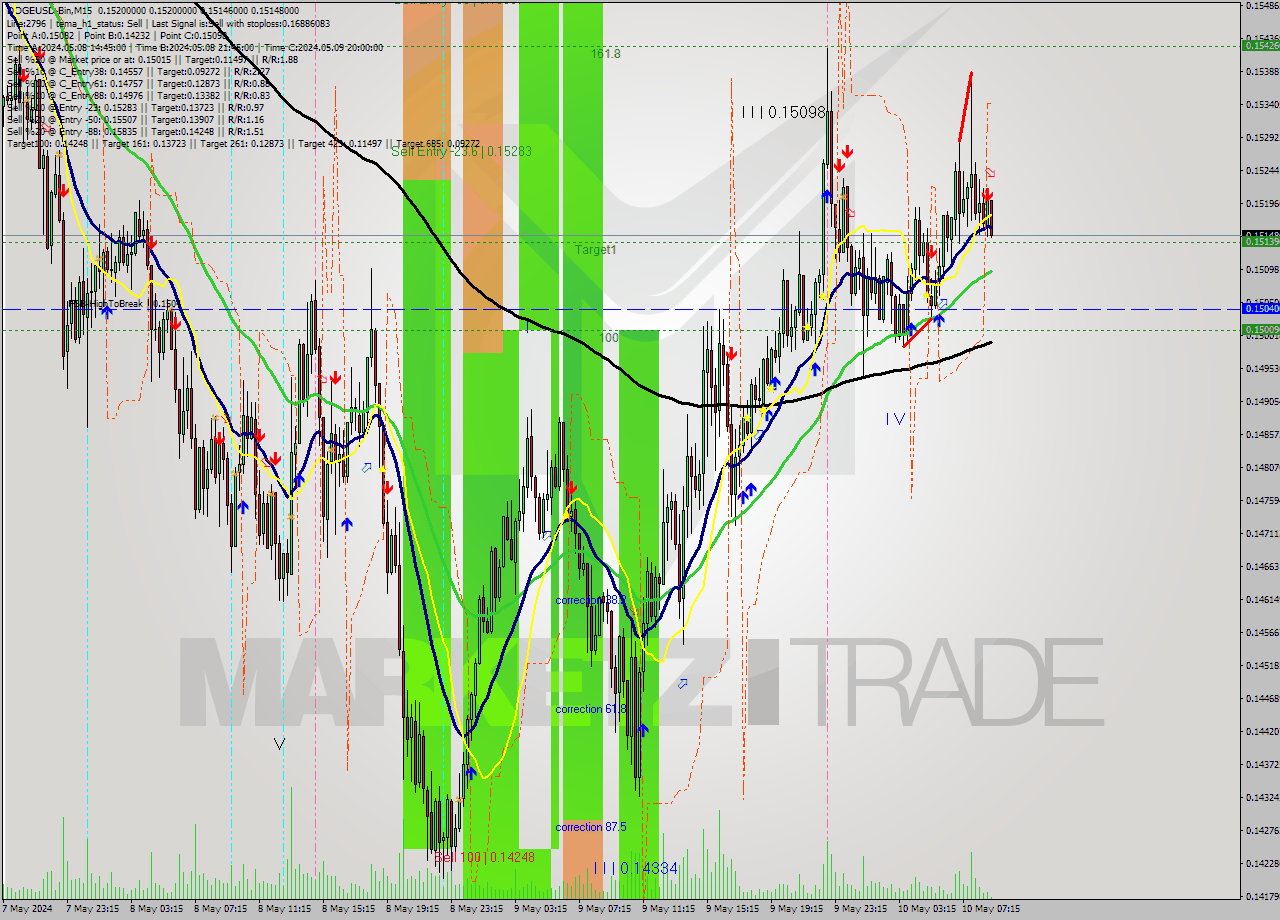Click the 0.15292 price axis label
This screenshot has width=1280, height=920.
[x=1262, y=137]
